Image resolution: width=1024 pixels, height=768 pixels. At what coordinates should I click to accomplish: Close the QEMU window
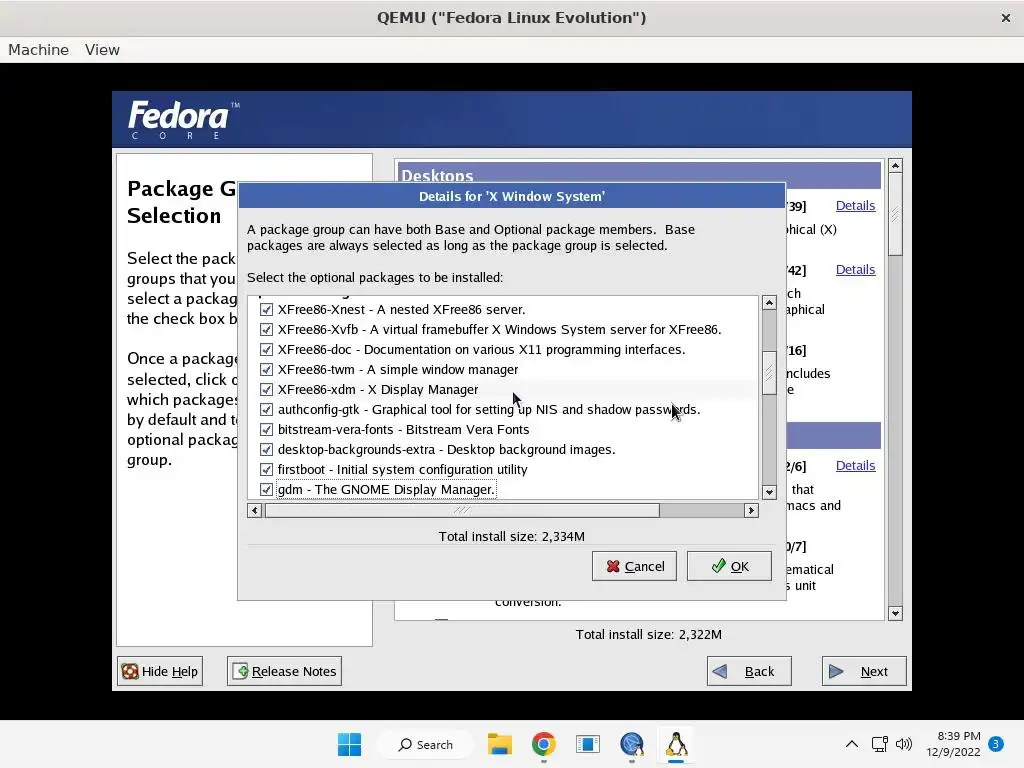click(x=1006, y=18)
